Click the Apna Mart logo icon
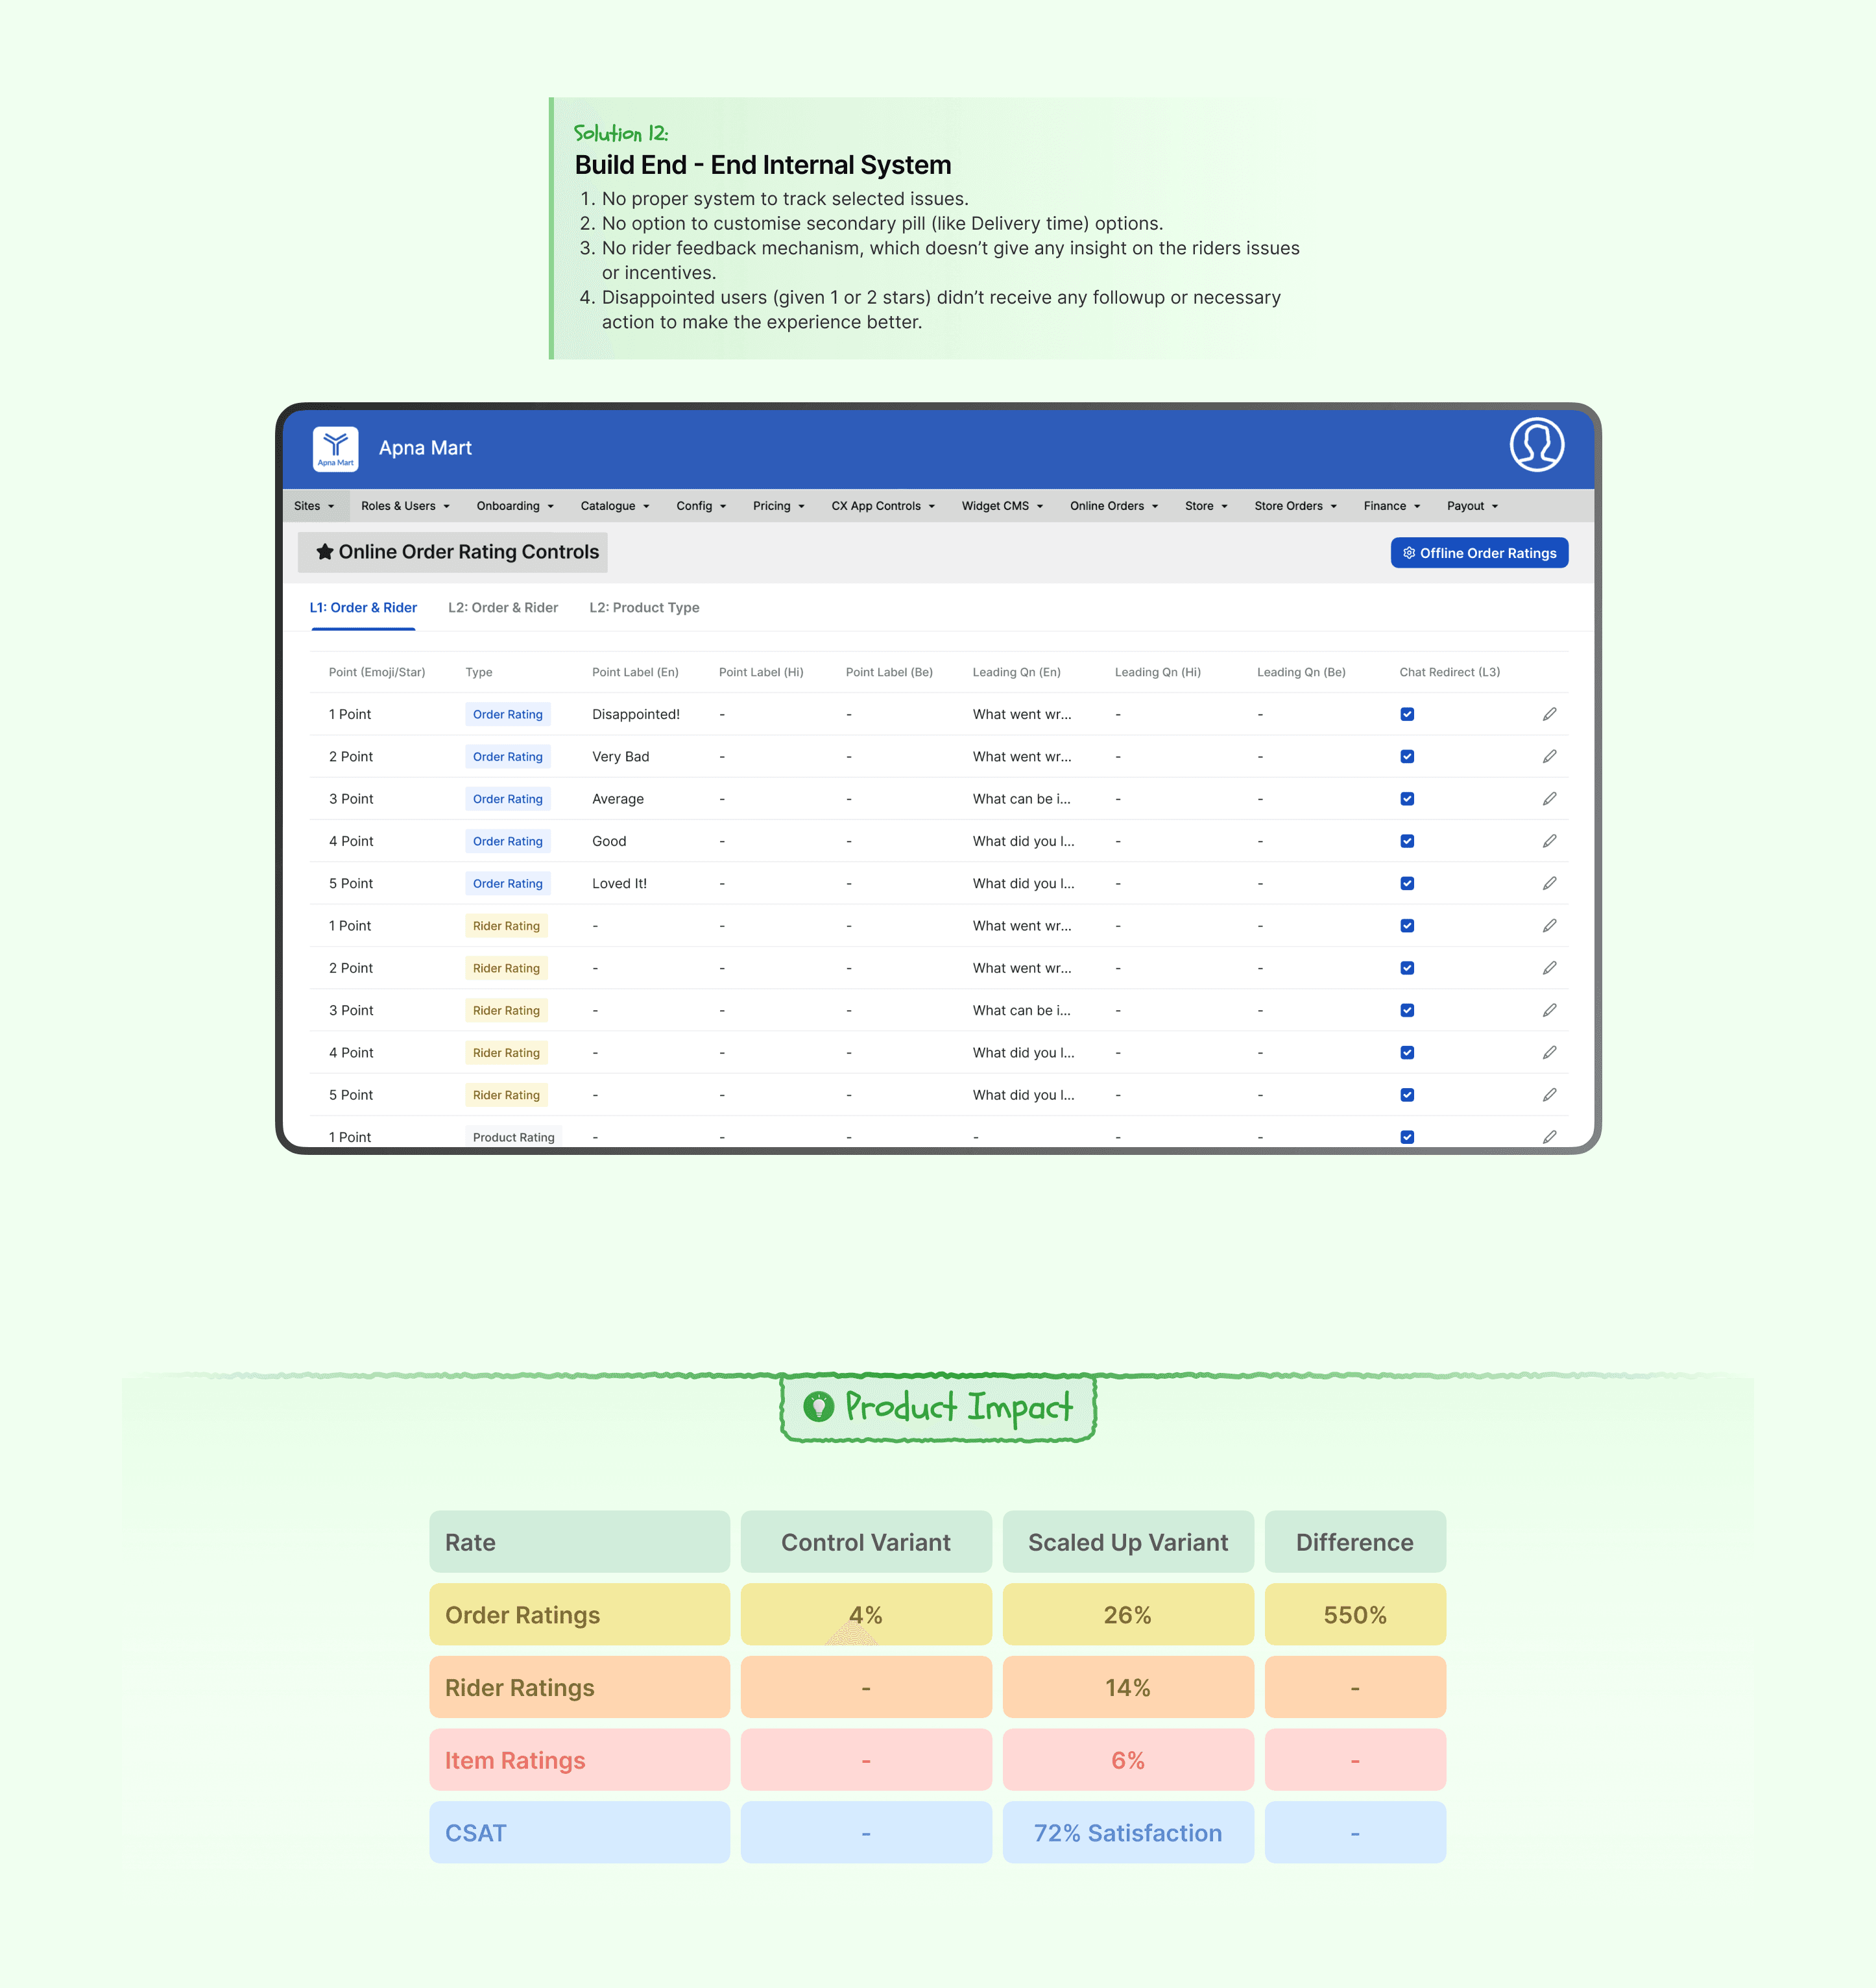 (x=335, y=448)
